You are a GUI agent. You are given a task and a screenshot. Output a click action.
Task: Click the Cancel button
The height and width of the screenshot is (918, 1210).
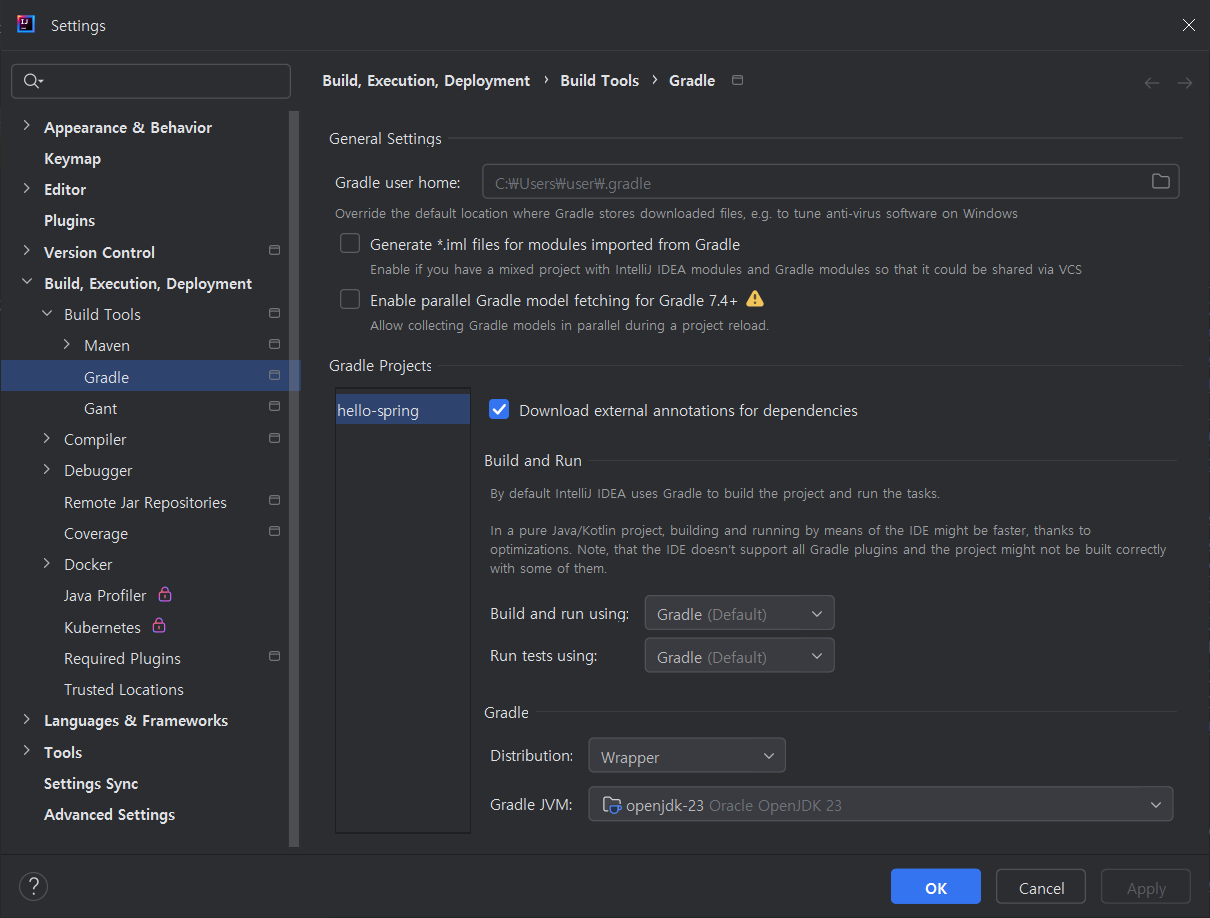1041,887
